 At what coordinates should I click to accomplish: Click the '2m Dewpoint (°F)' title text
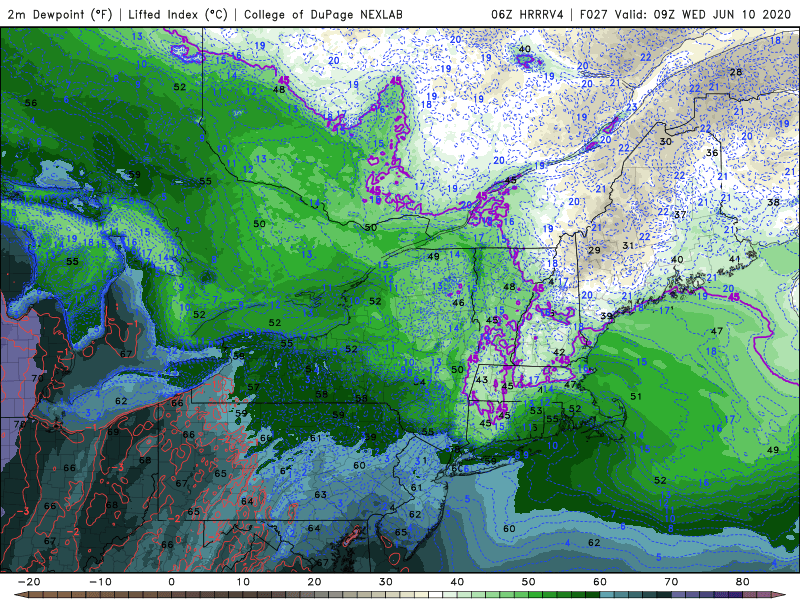coord(59,14)
